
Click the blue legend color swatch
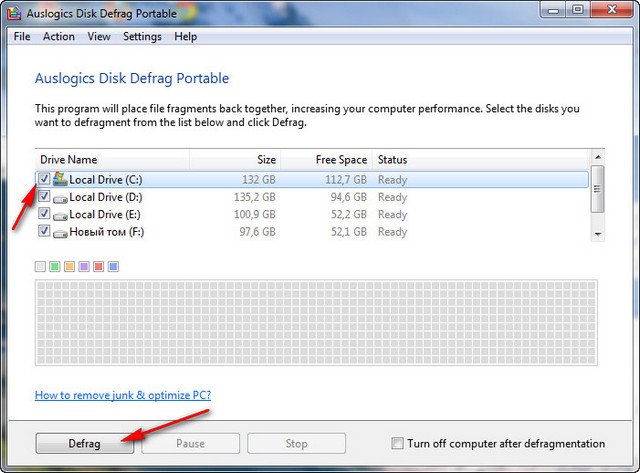coord(113,267)
